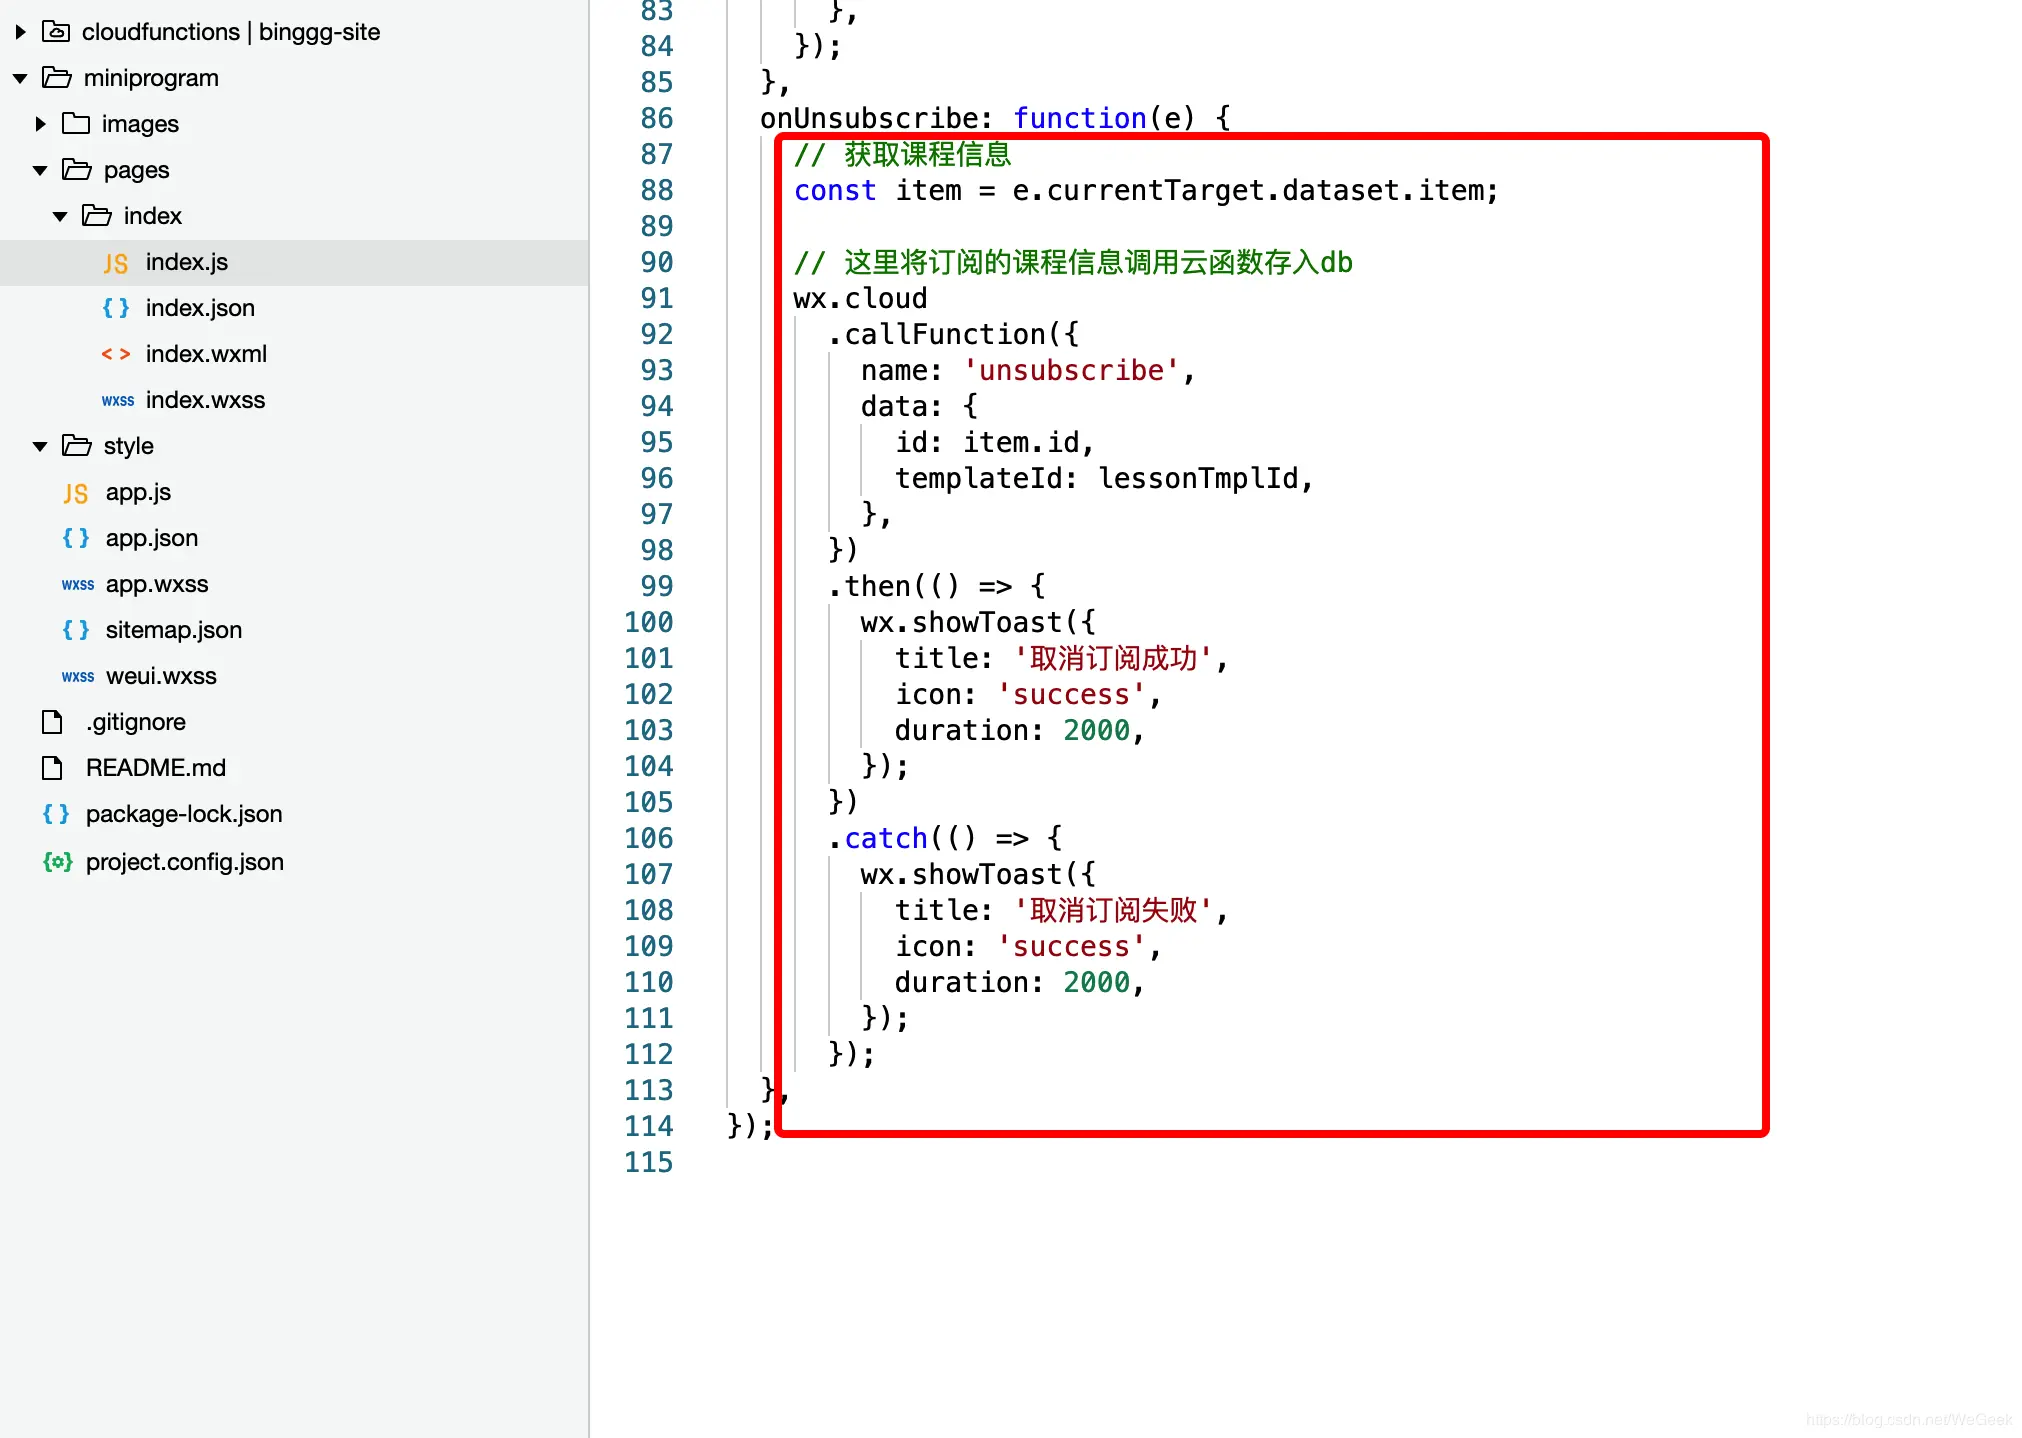This screenshot has width=2022, height=1438.
Task: Click the JS icon beside app.js
Action: click(x=75, y=493)
